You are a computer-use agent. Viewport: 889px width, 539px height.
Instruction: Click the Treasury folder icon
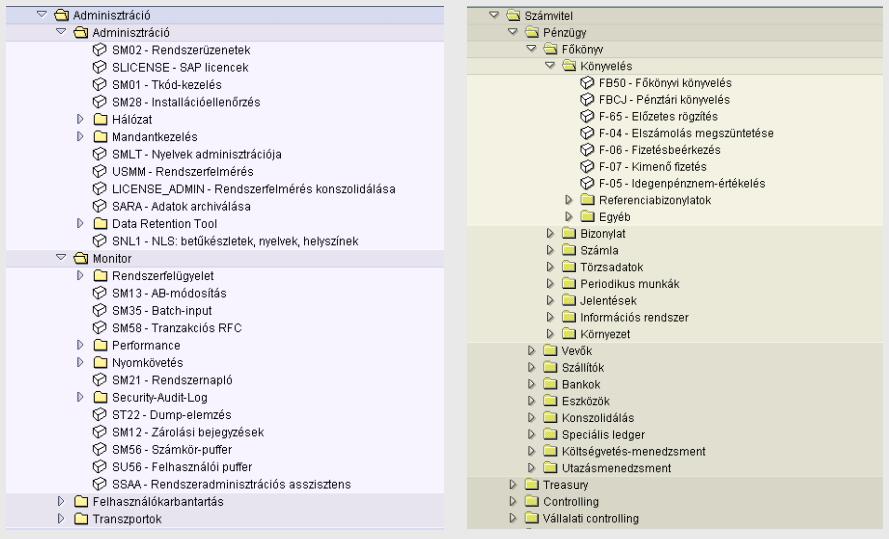tap(531, 485)
